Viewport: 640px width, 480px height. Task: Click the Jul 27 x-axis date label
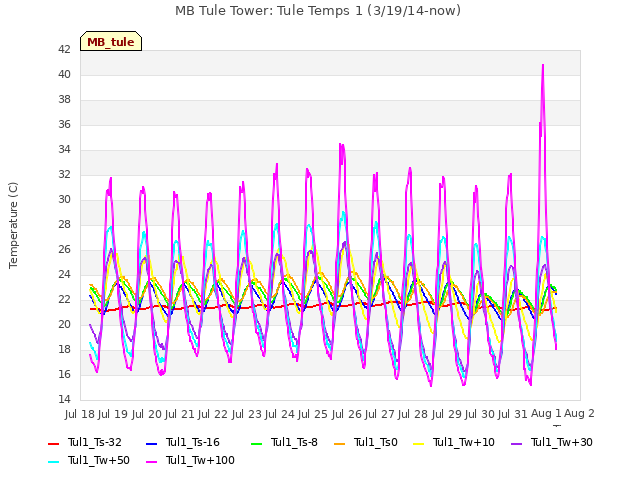click(x=380, y=414)
